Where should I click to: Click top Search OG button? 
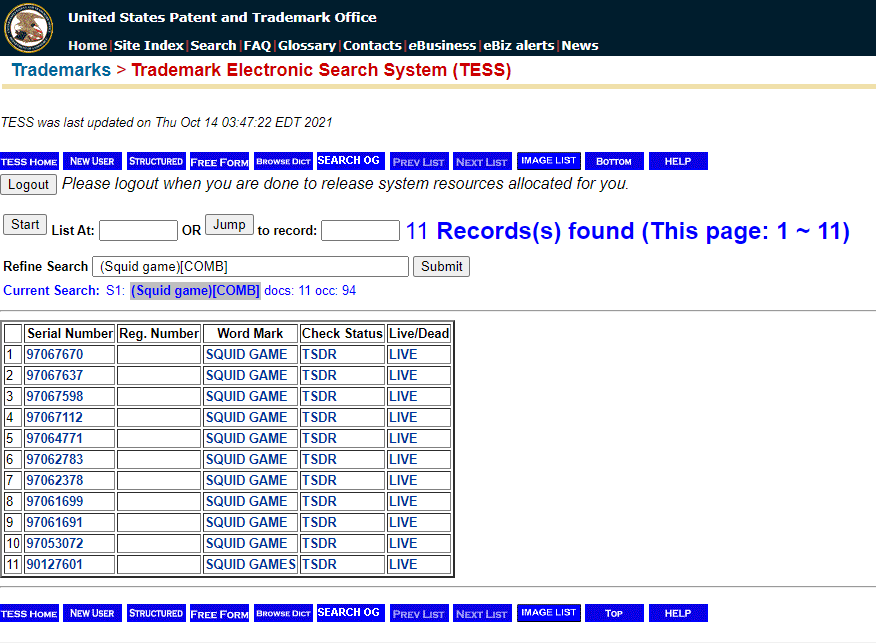(x=350, y=161)
